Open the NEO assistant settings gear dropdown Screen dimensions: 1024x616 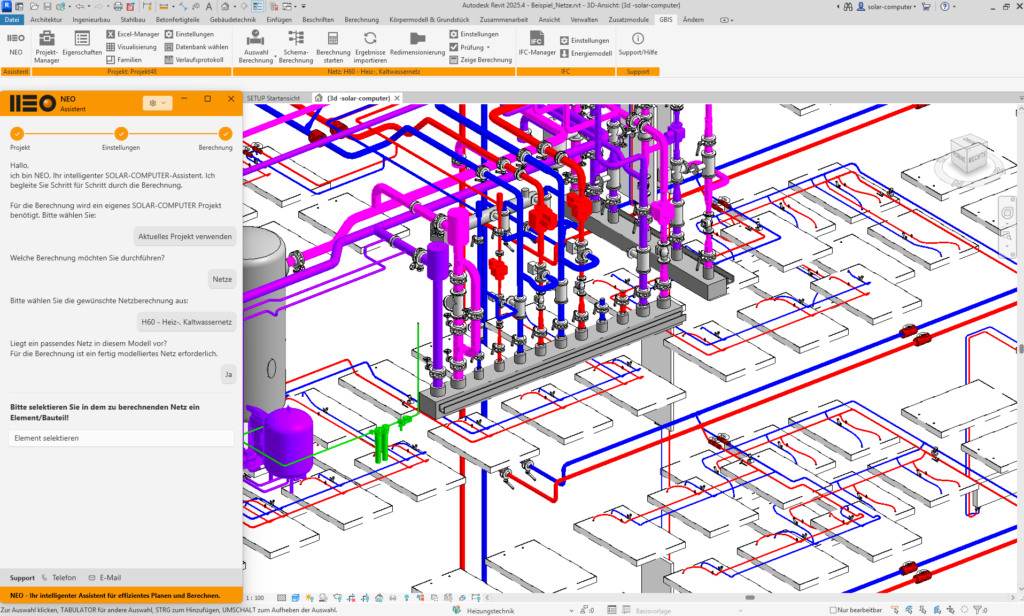pyautogui.click(x=157, y=103)
